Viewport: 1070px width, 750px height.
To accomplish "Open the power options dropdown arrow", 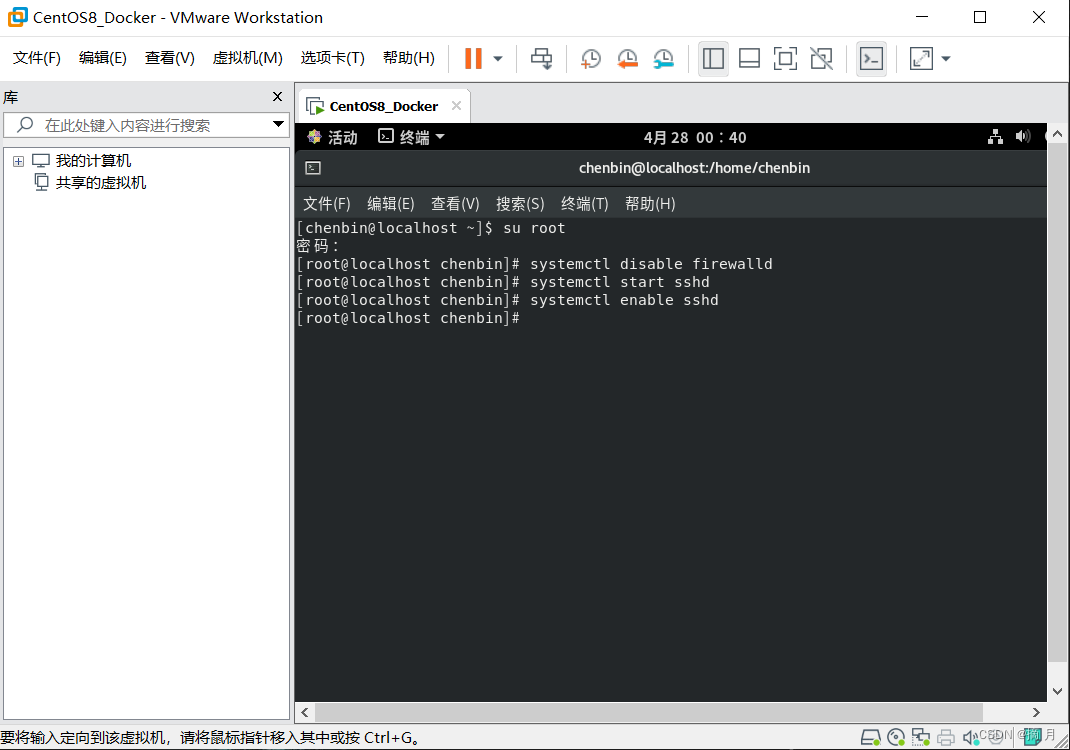I will click(498, 59).
